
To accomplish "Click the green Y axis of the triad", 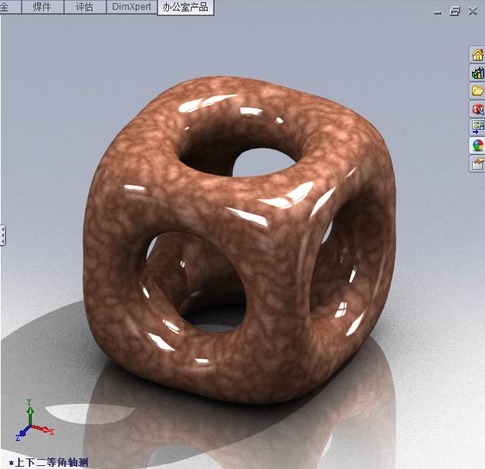I will 30,411.
